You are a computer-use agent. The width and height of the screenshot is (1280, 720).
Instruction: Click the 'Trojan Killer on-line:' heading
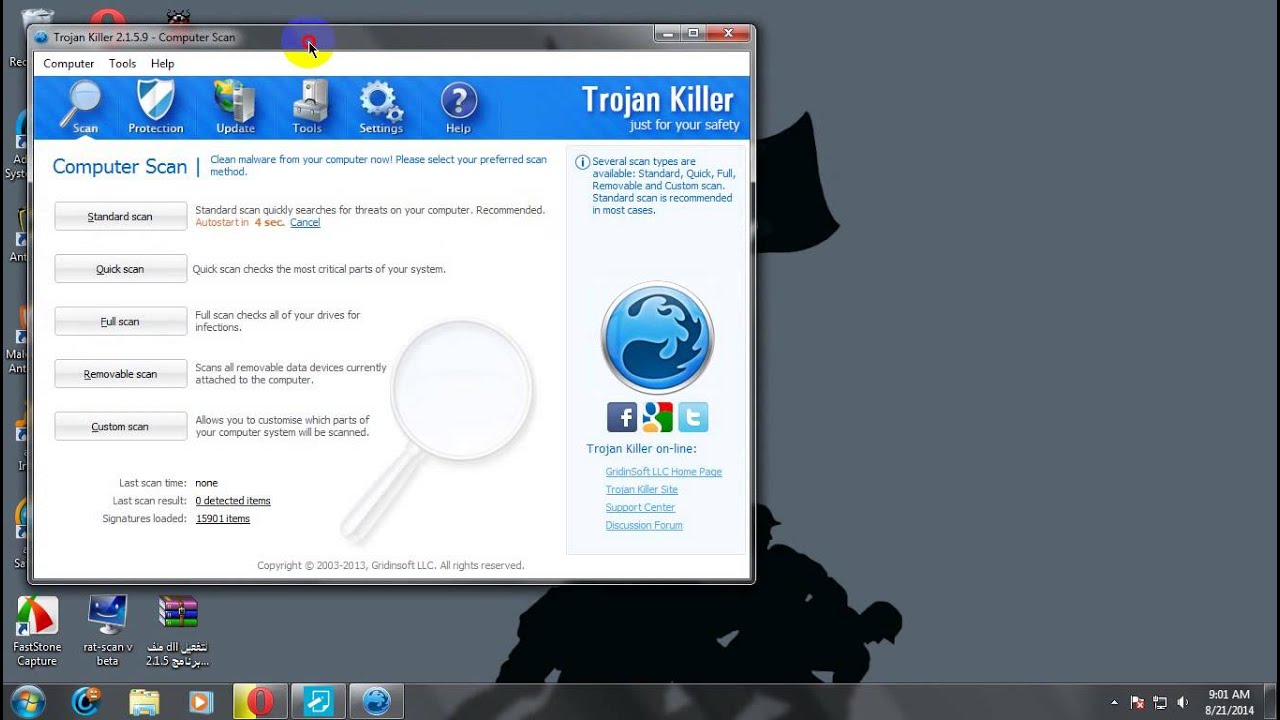click(641, 449)
